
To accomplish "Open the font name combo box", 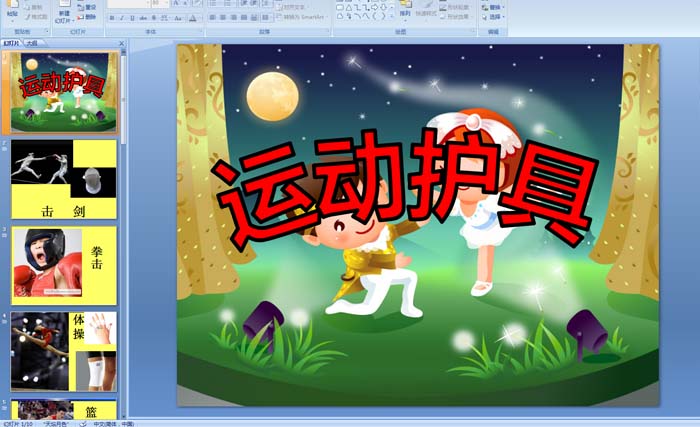I will pyautogui.click(x=128, y=4).
